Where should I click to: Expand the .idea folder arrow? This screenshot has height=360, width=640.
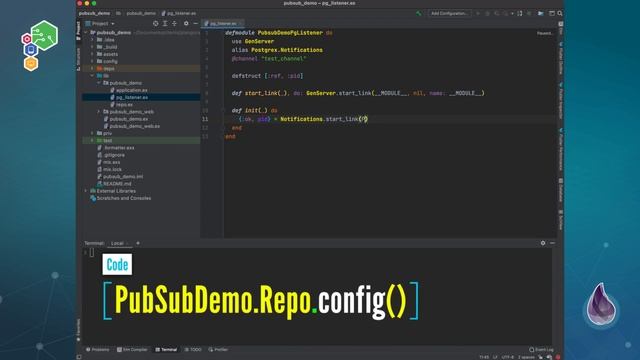click(93, 40)
